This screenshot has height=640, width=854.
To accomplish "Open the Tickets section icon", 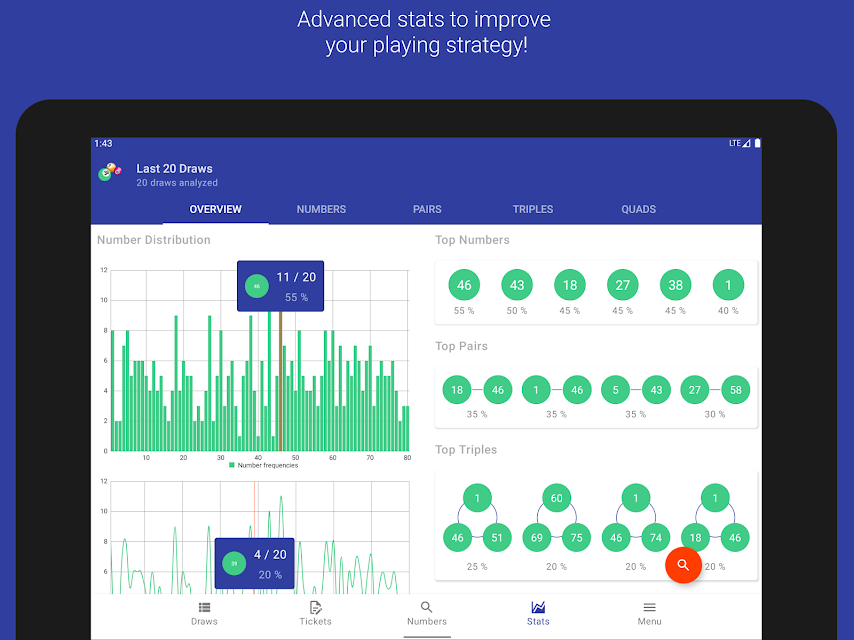I will point(315,607).
